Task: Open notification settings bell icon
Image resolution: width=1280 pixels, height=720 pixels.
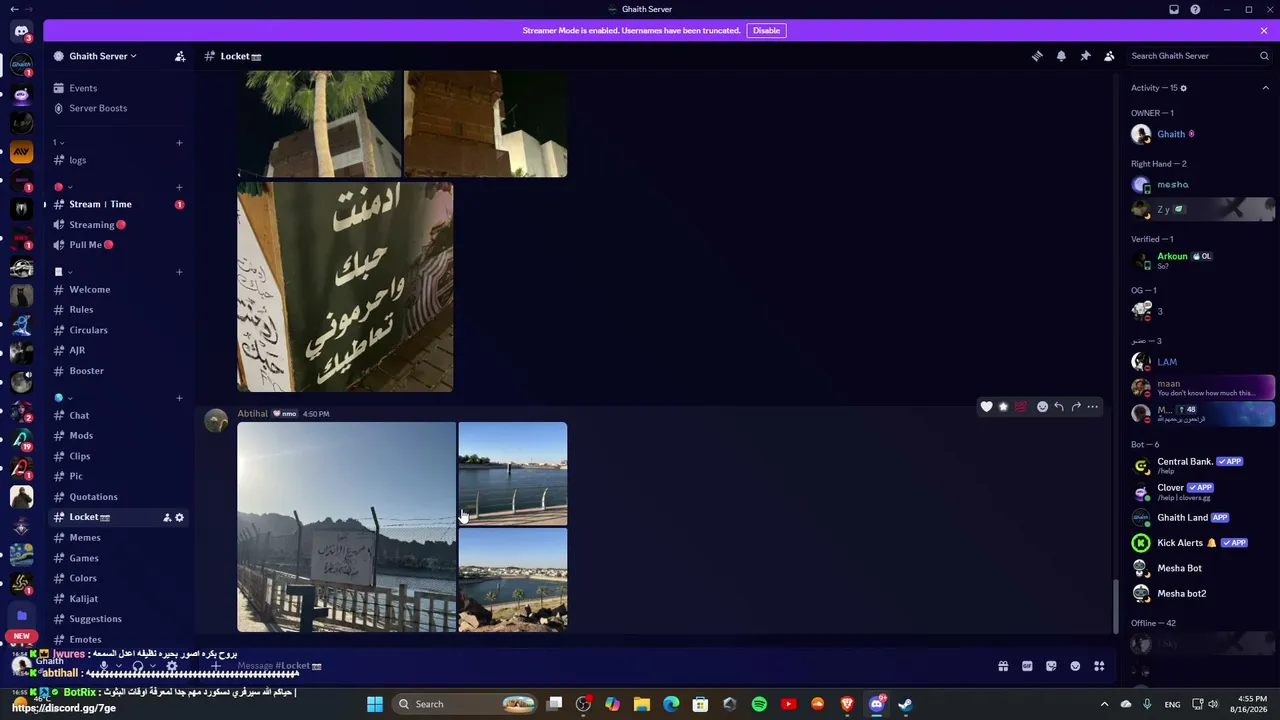Action: tap(1061, 56)
